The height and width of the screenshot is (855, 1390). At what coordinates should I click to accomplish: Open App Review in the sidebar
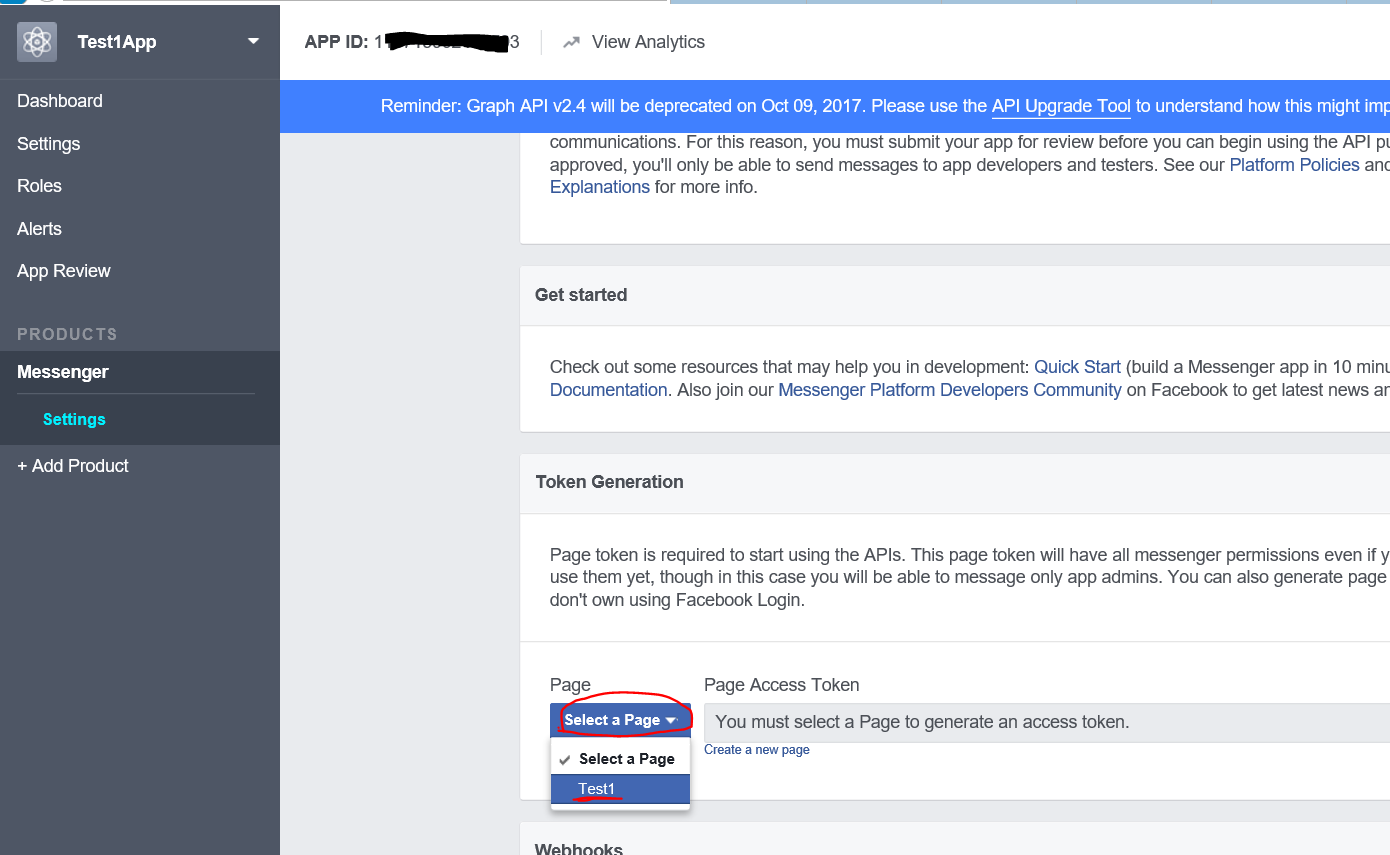tap(64, 271)
